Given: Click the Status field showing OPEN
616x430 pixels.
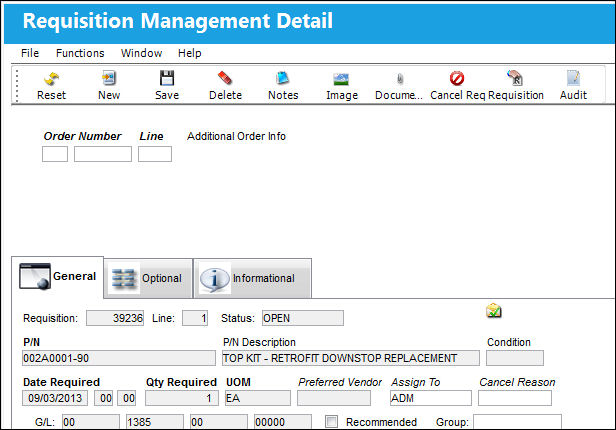Looking at the screenshot, I should [x=303, y=318].
